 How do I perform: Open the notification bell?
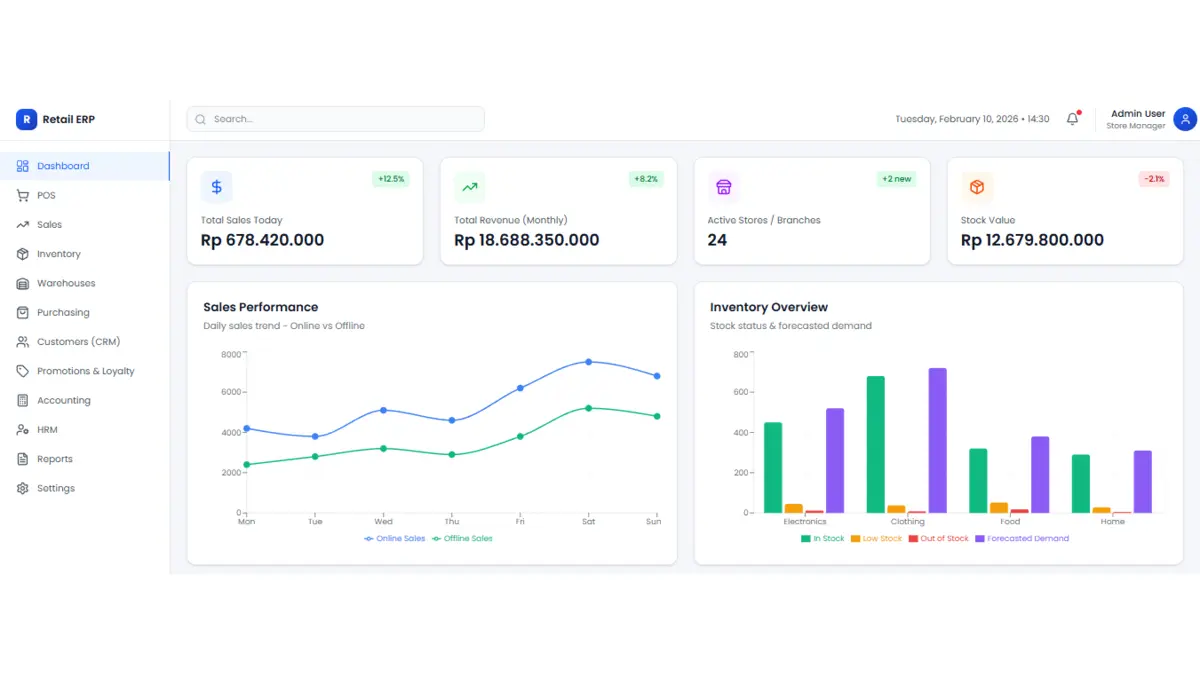1071,119
